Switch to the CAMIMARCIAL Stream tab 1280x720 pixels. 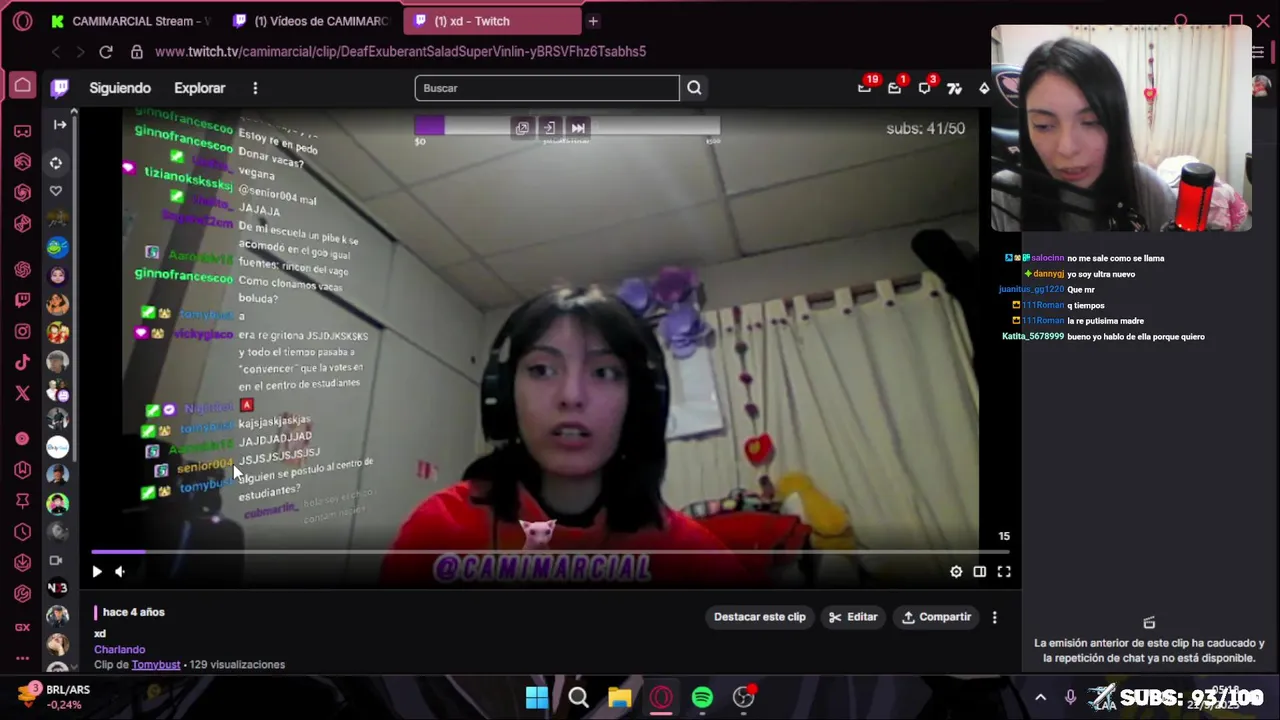click(131, 21)
